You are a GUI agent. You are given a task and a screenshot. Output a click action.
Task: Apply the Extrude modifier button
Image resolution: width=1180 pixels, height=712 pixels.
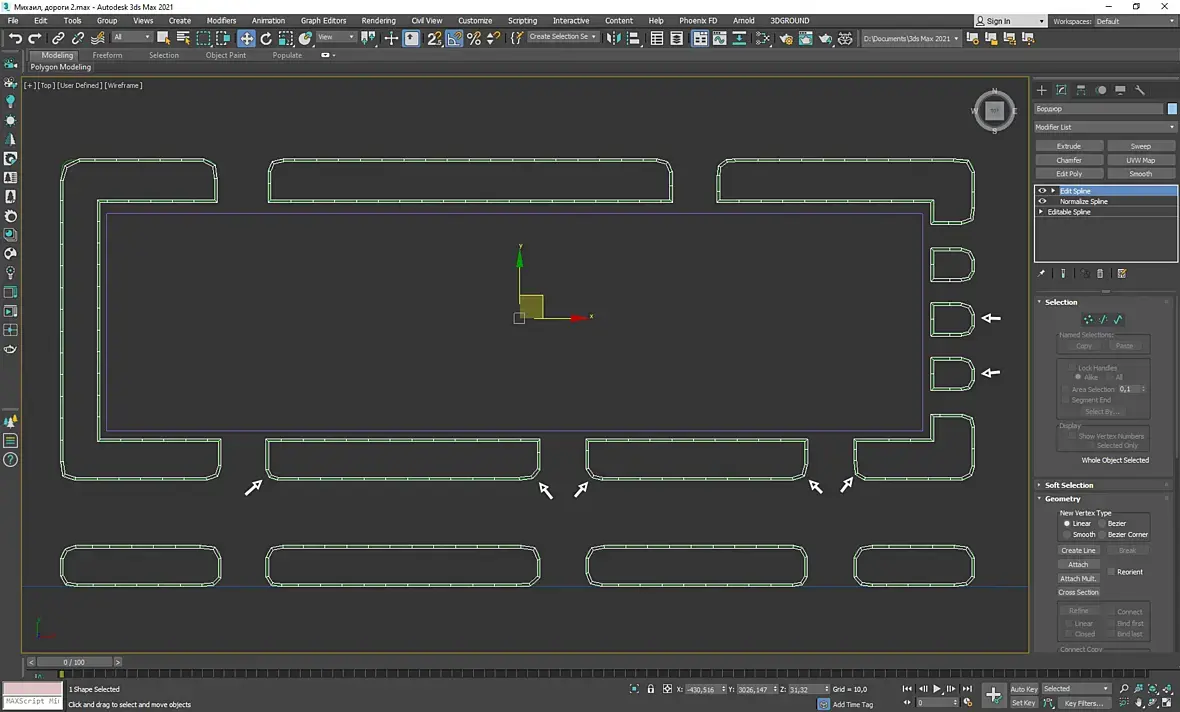[1069, 146]
